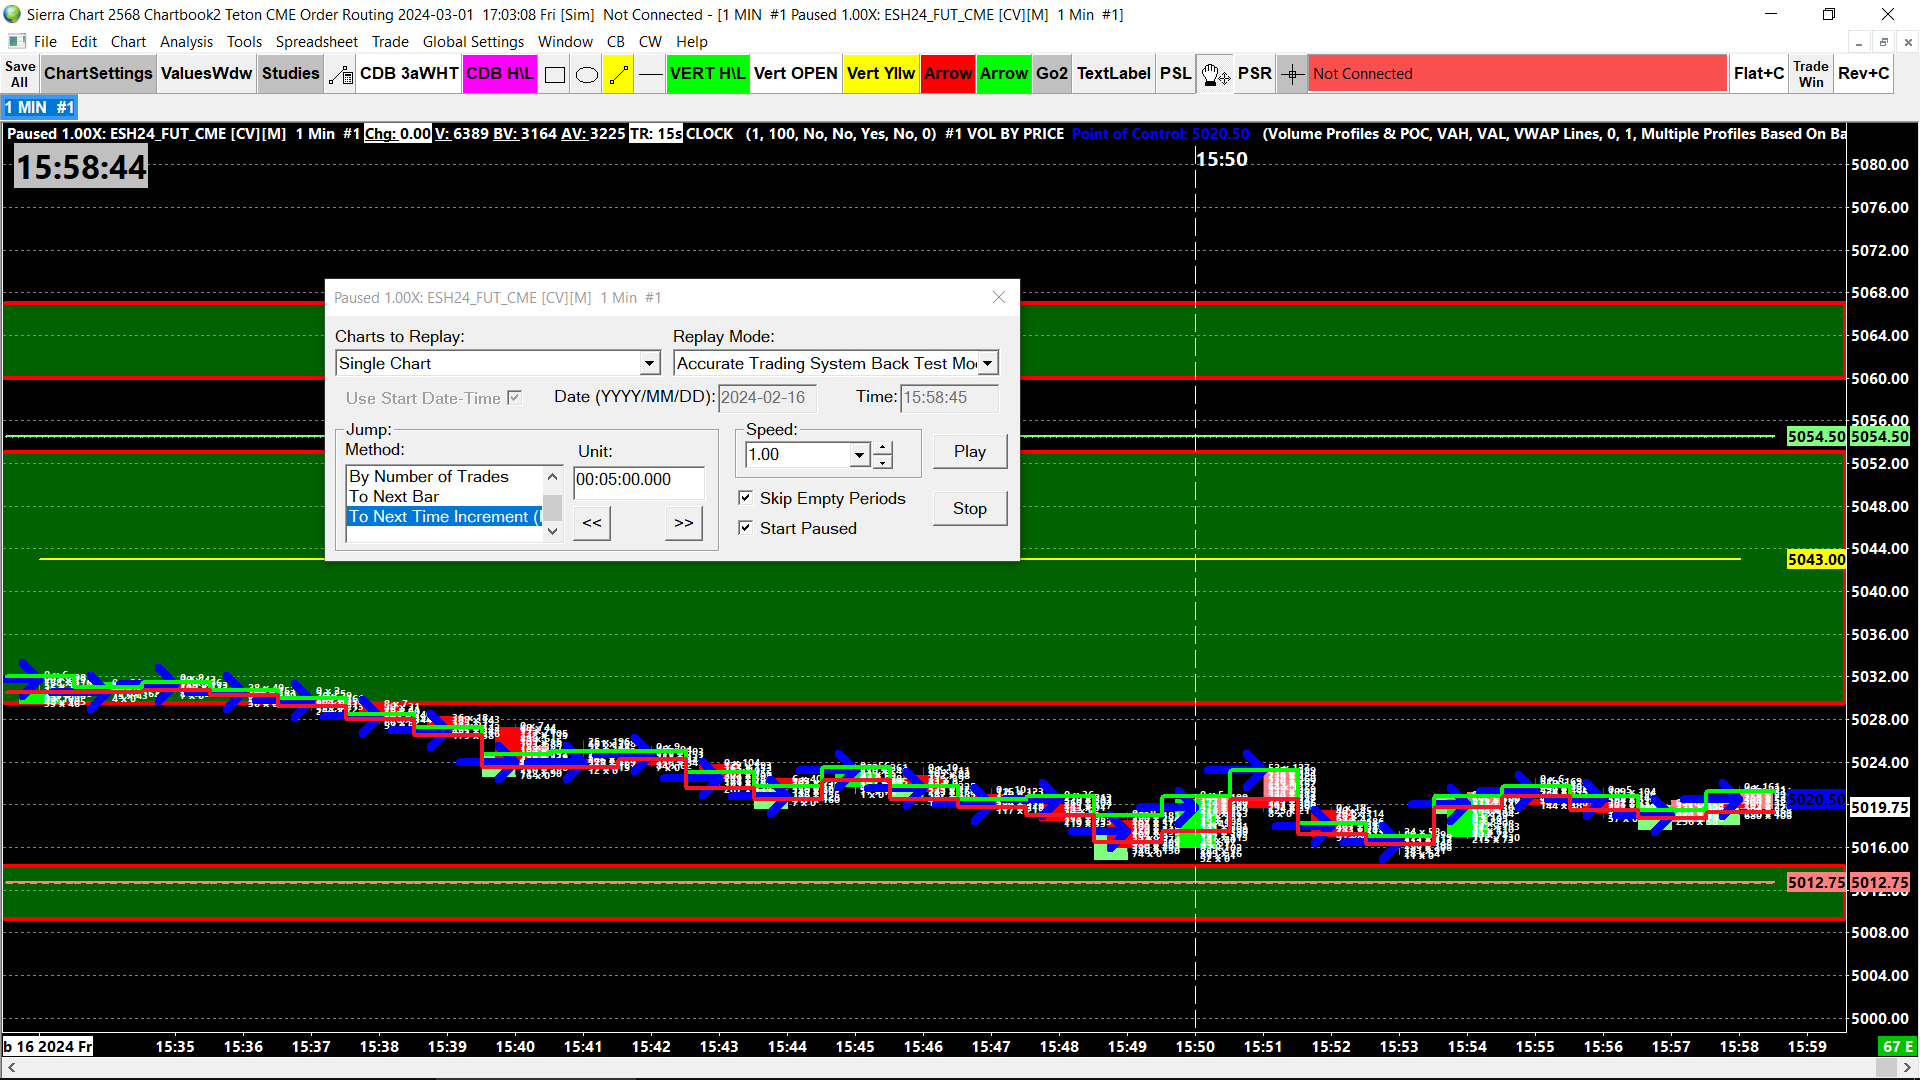Click the jump Unit time input field
The height and width of the screenshot is (1080, 1920).
638,480
